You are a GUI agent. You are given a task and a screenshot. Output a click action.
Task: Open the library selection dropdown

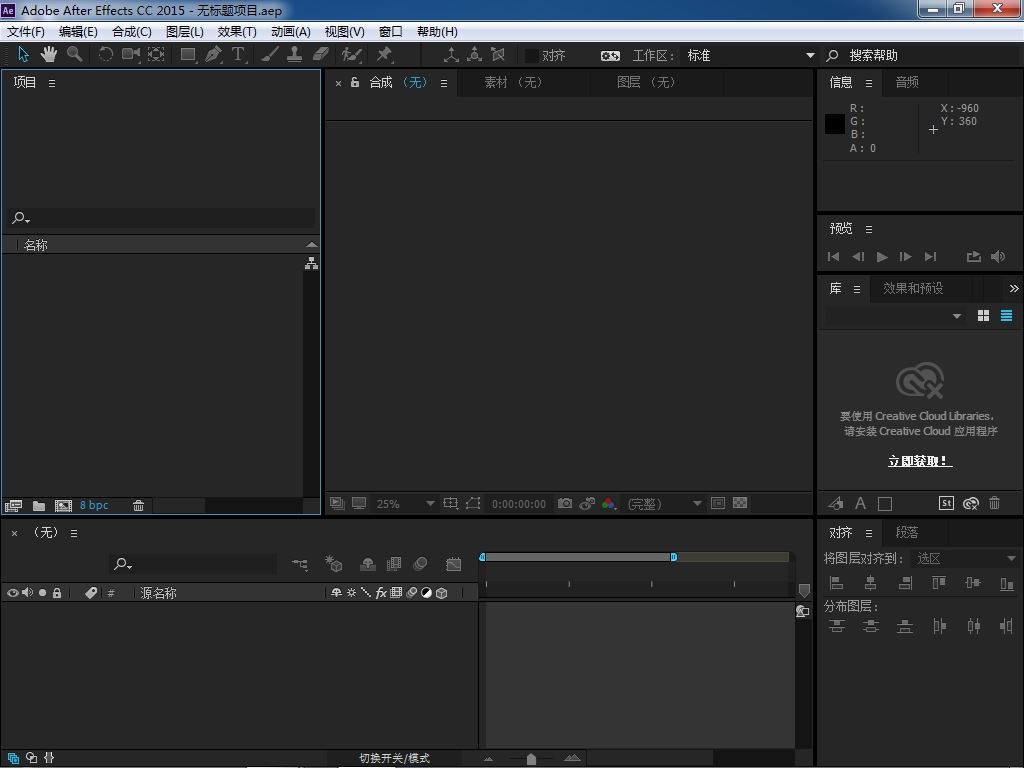click(895, 316)
